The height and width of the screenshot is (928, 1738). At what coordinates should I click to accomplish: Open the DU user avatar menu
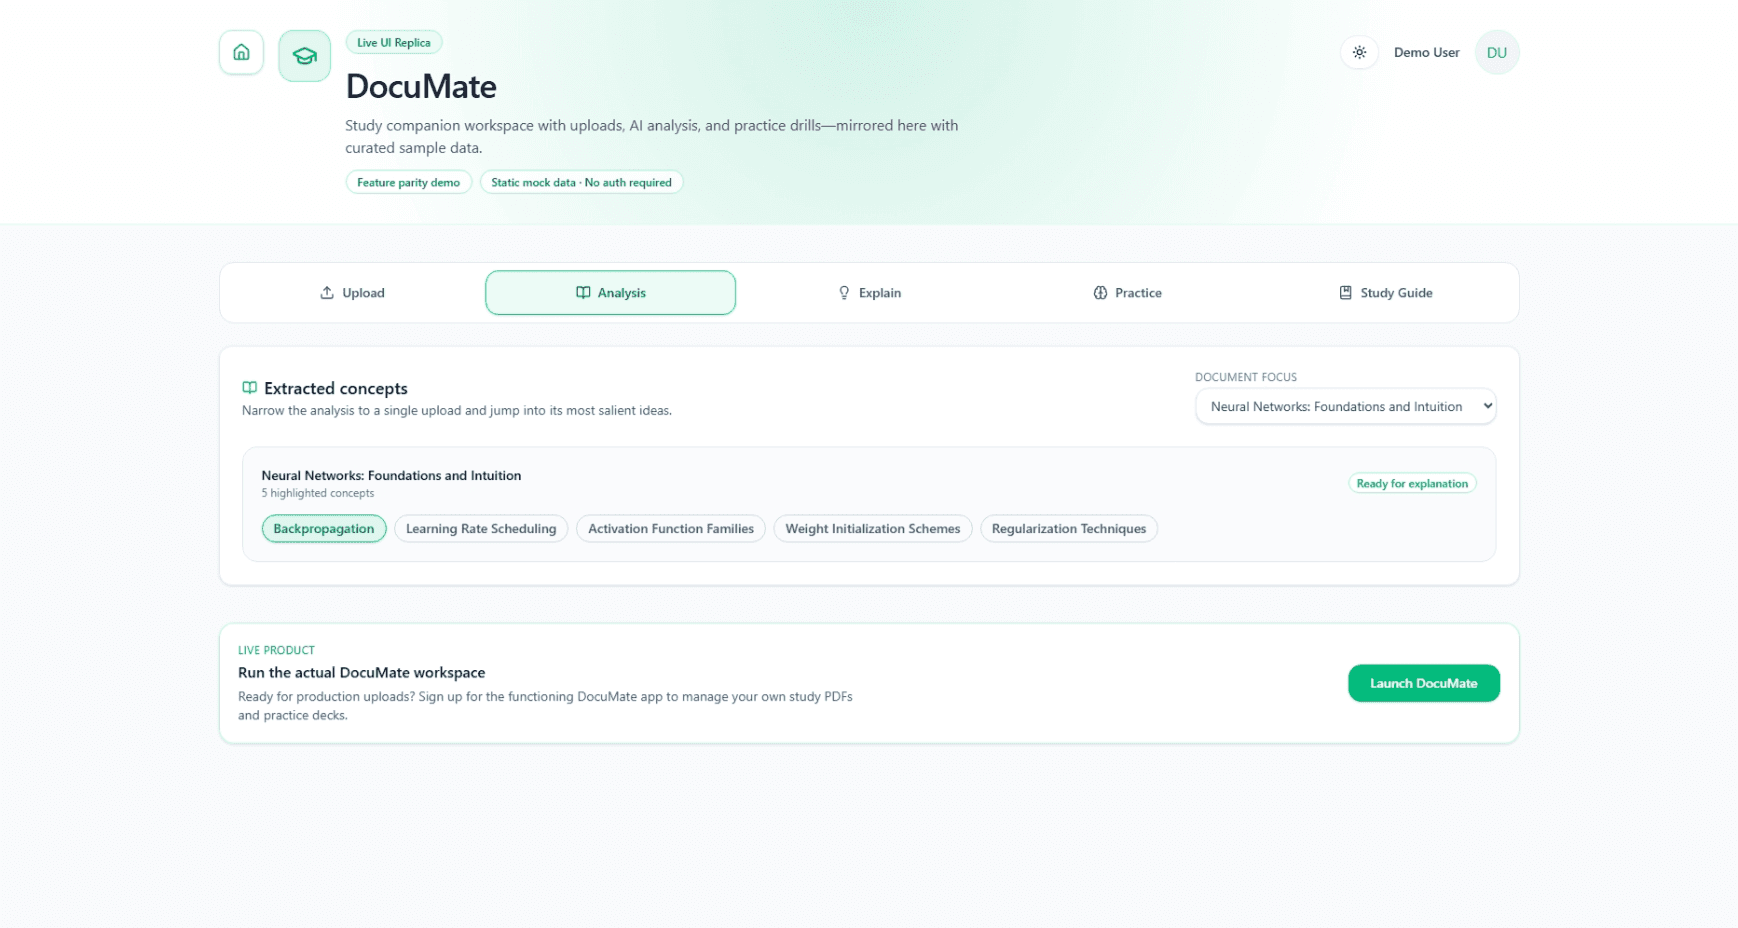click(x=1496, y=52)
